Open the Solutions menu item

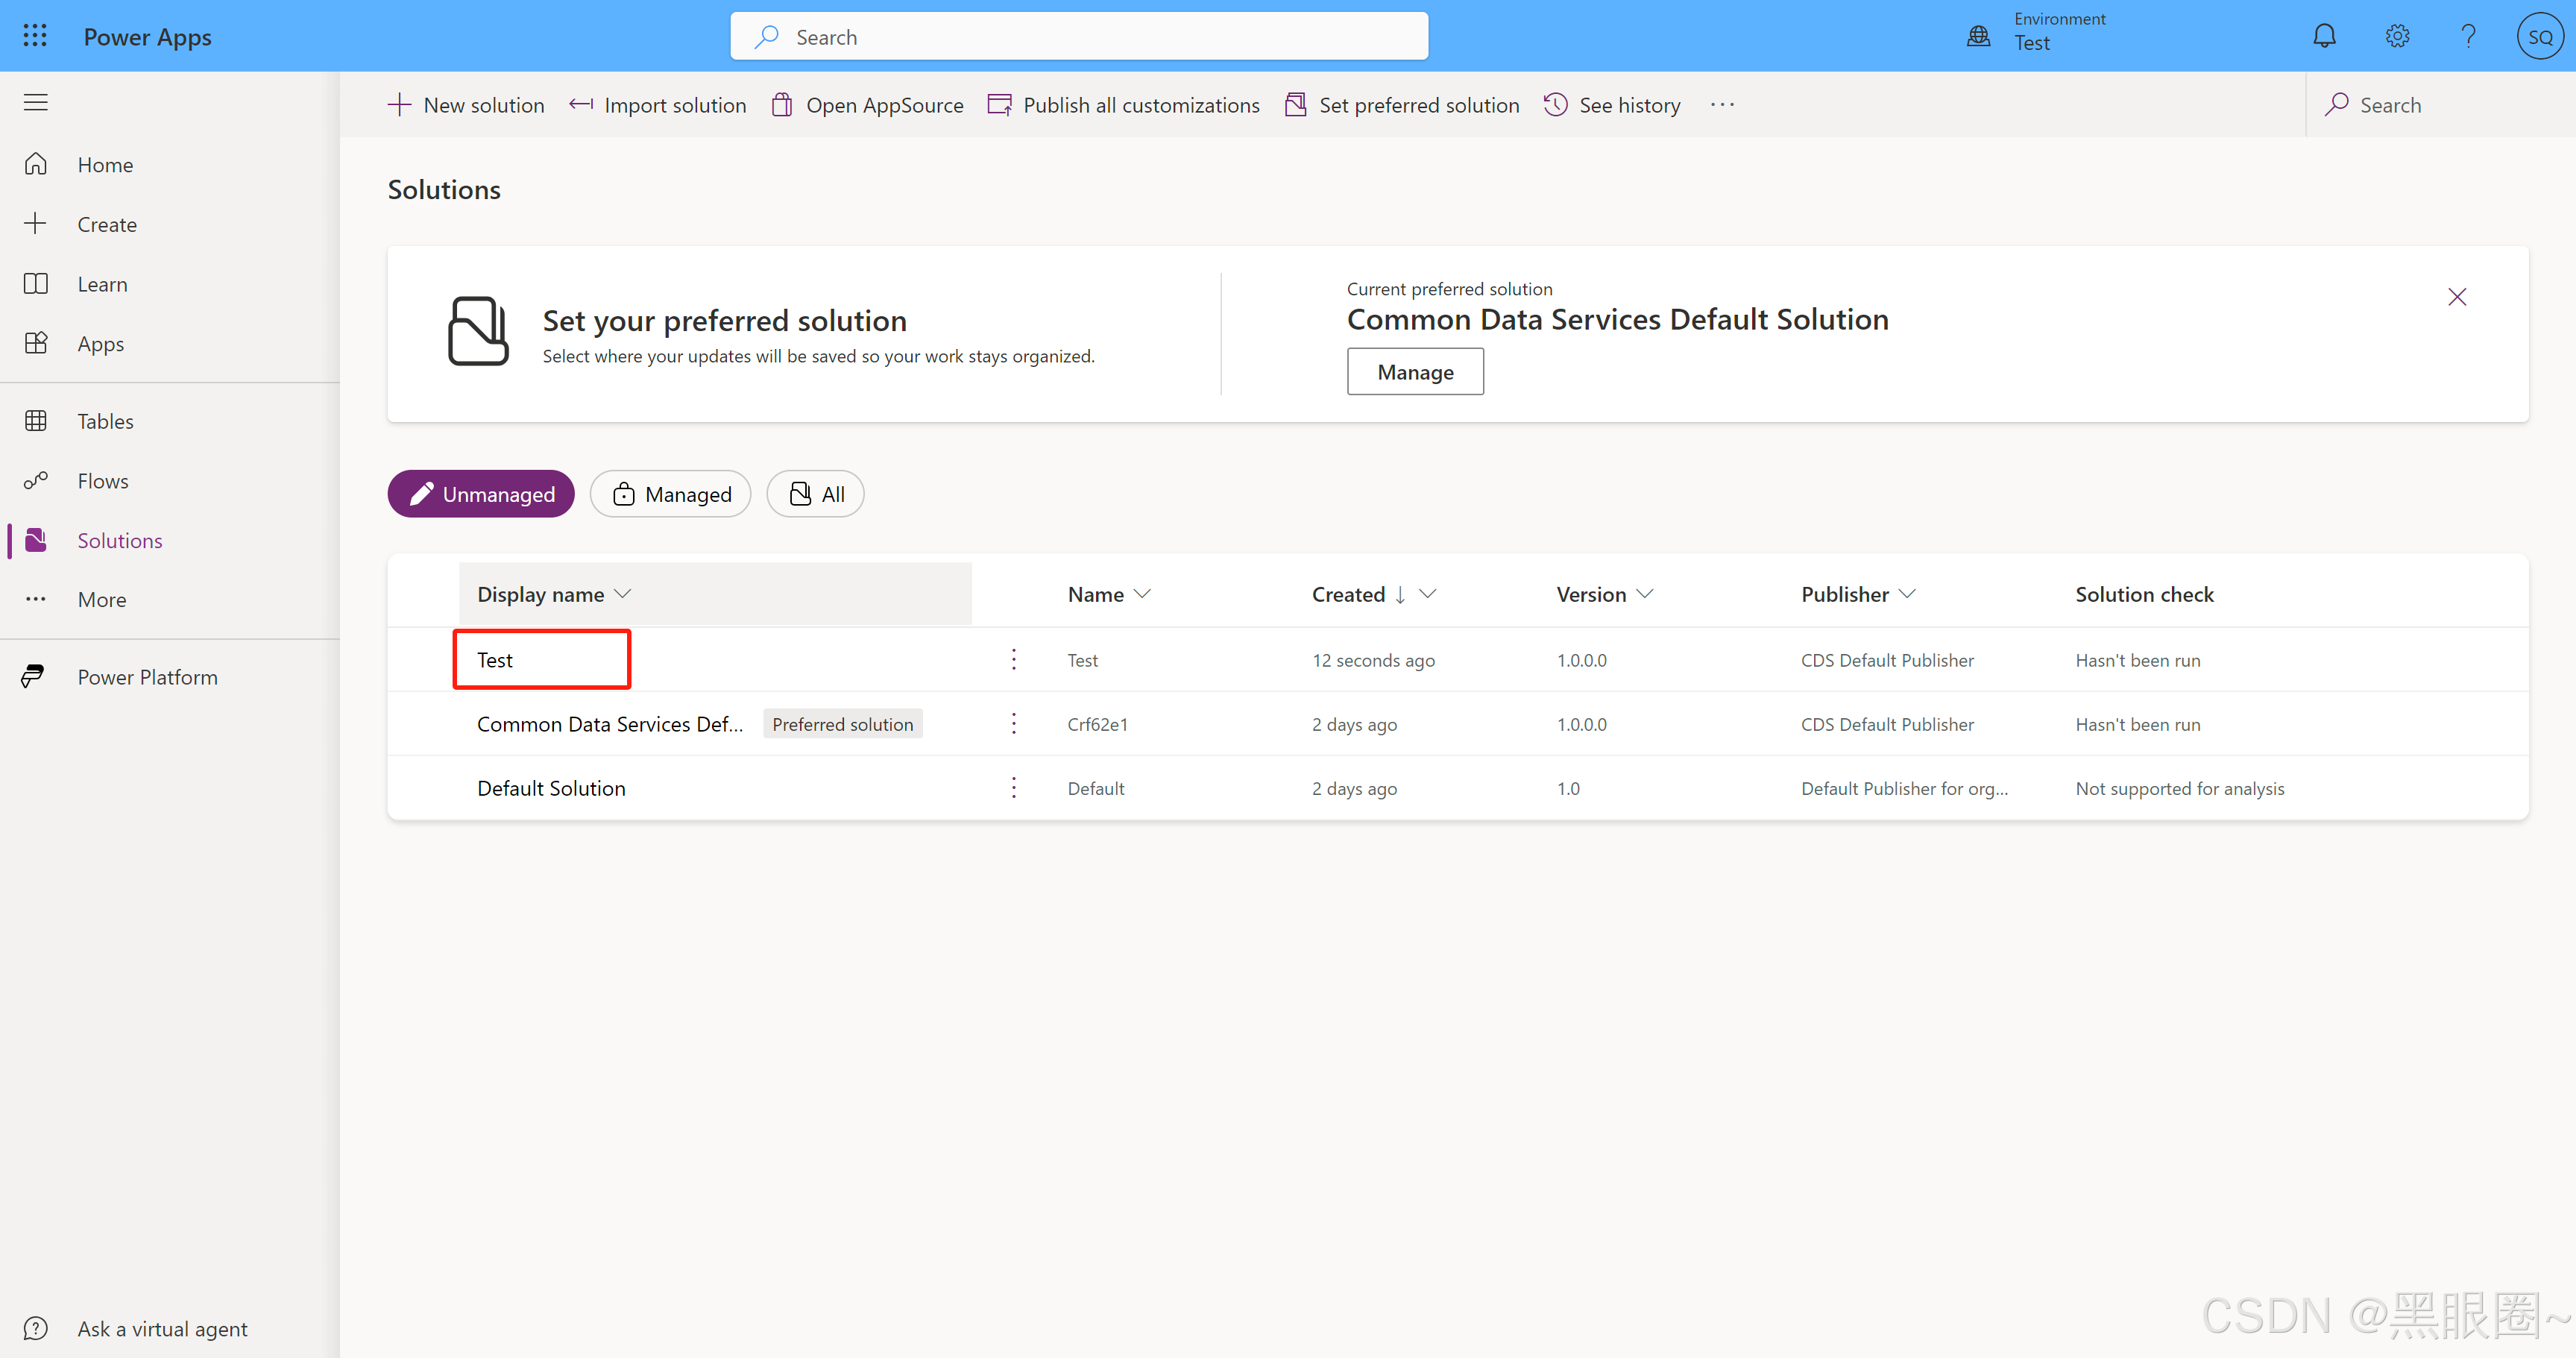(120, 540)
